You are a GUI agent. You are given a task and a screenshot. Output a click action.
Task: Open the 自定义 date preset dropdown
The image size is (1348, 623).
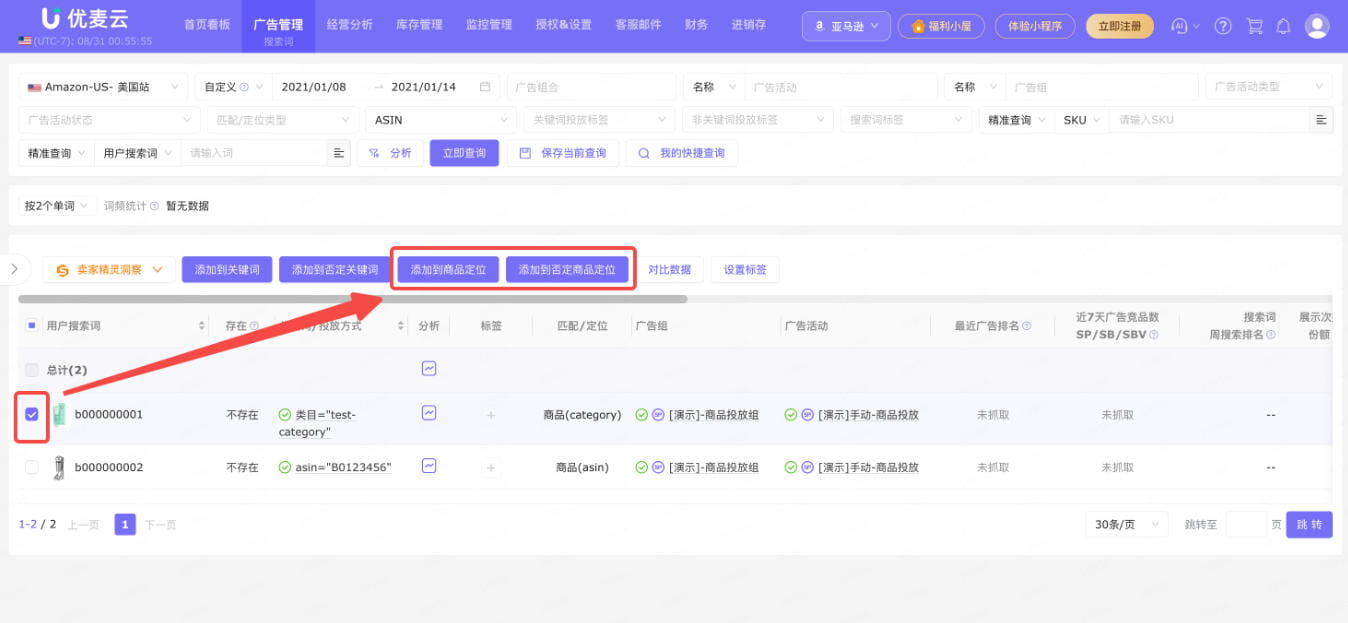point(232,87)
